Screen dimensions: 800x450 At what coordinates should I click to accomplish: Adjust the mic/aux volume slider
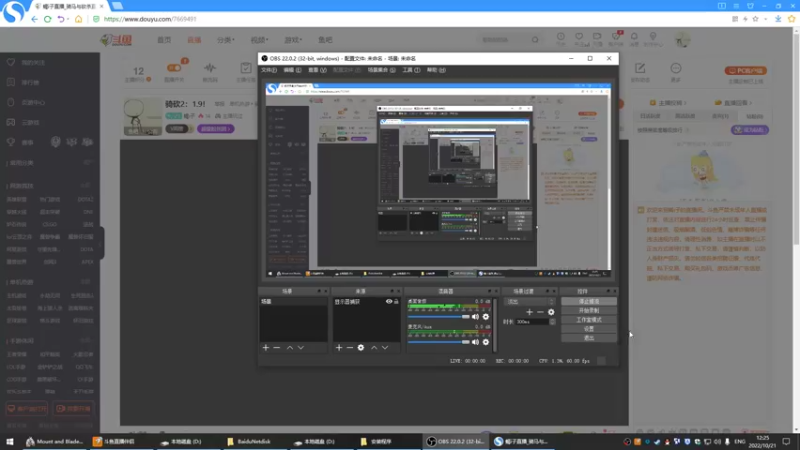[439, 342]
